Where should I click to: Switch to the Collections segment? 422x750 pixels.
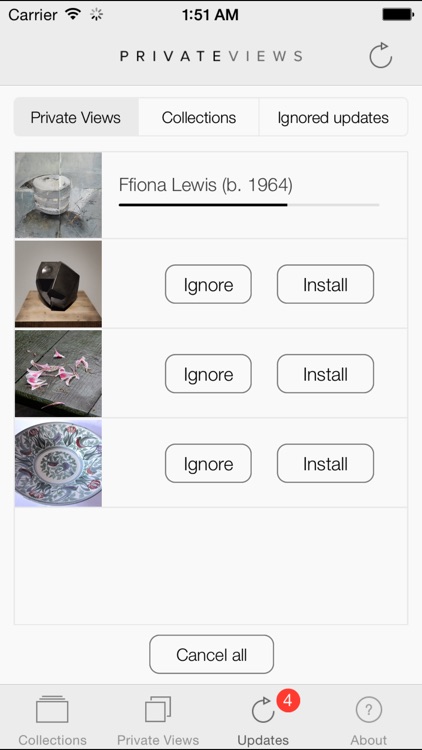click(199, 117)
